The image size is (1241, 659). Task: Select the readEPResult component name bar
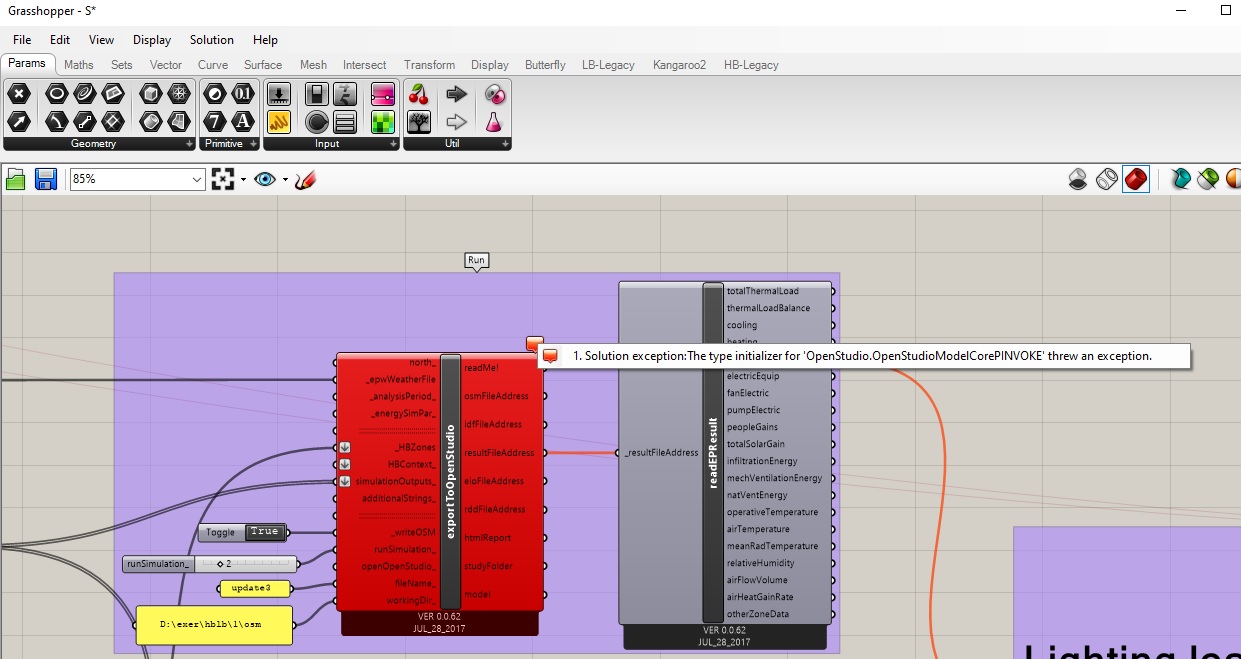(x=713, y=452)
